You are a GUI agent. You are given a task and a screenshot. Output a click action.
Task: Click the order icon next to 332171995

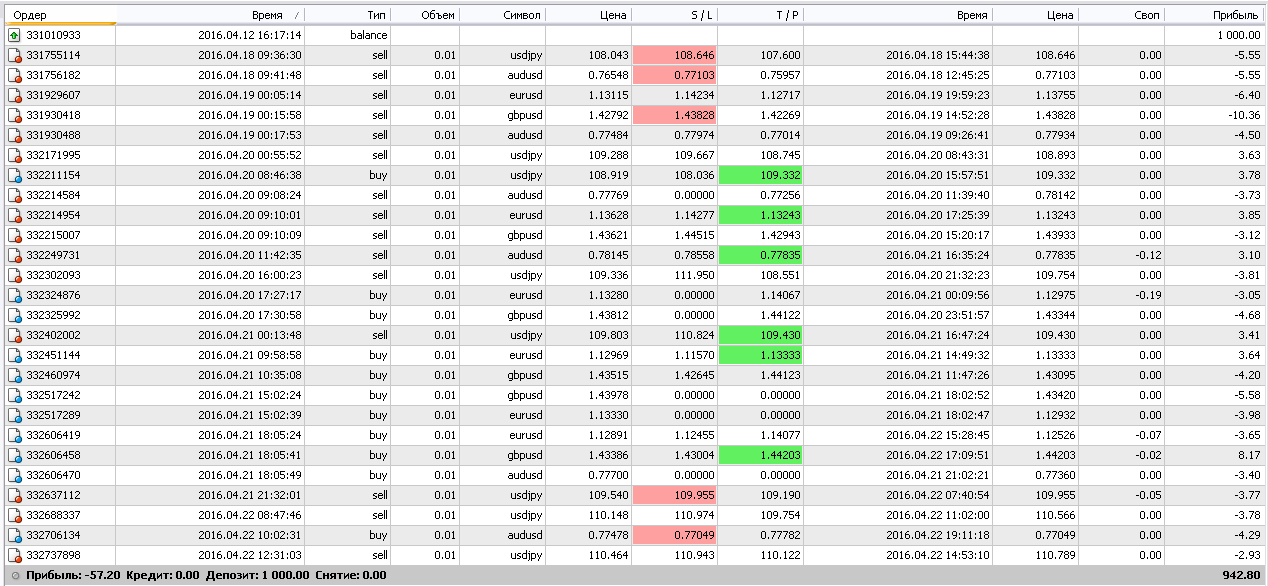pyautogui.click(x=14, y=155)
